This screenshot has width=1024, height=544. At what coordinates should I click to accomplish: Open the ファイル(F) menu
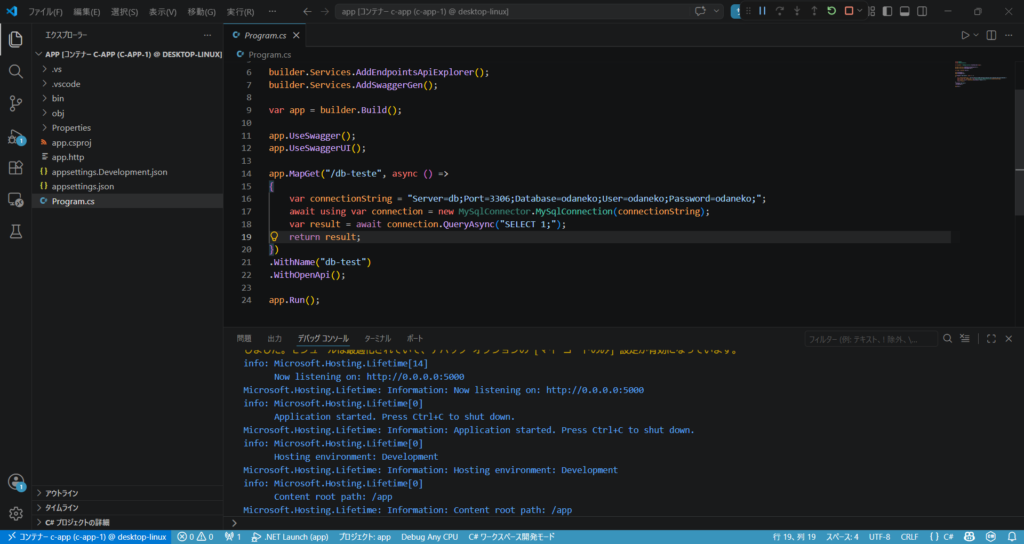45,12
